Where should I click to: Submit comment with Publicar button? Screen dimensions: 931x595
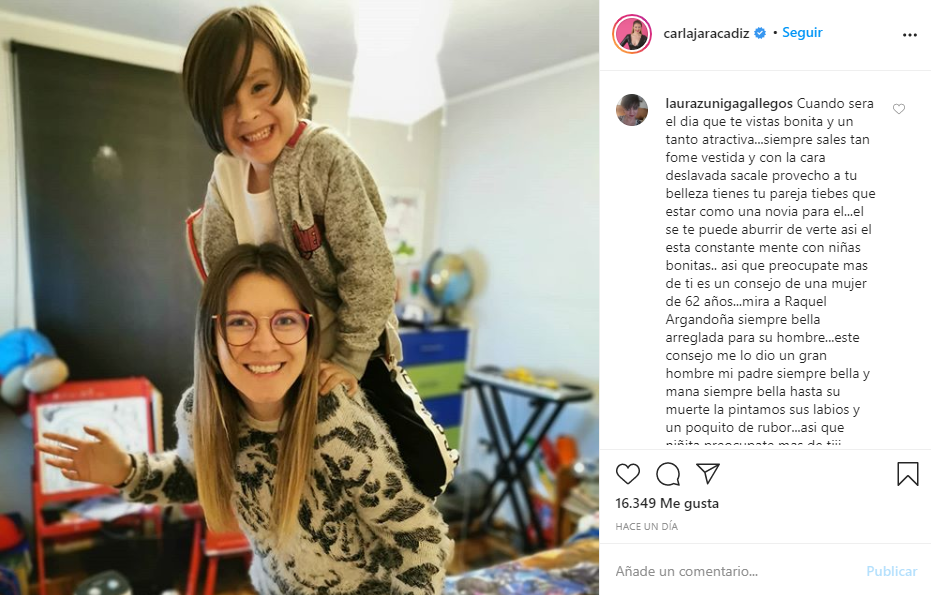[892, 571]
